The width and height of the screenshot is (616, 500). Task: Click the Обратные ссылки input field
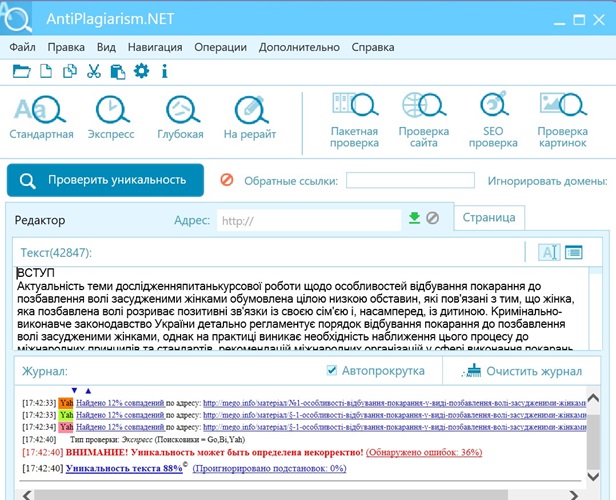point(410,180)
